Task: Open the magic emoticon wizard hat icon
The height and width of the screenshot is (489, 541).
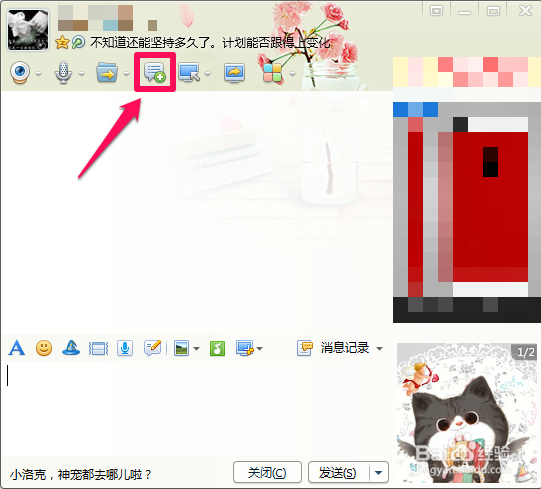Action: (x=71, y=348)
